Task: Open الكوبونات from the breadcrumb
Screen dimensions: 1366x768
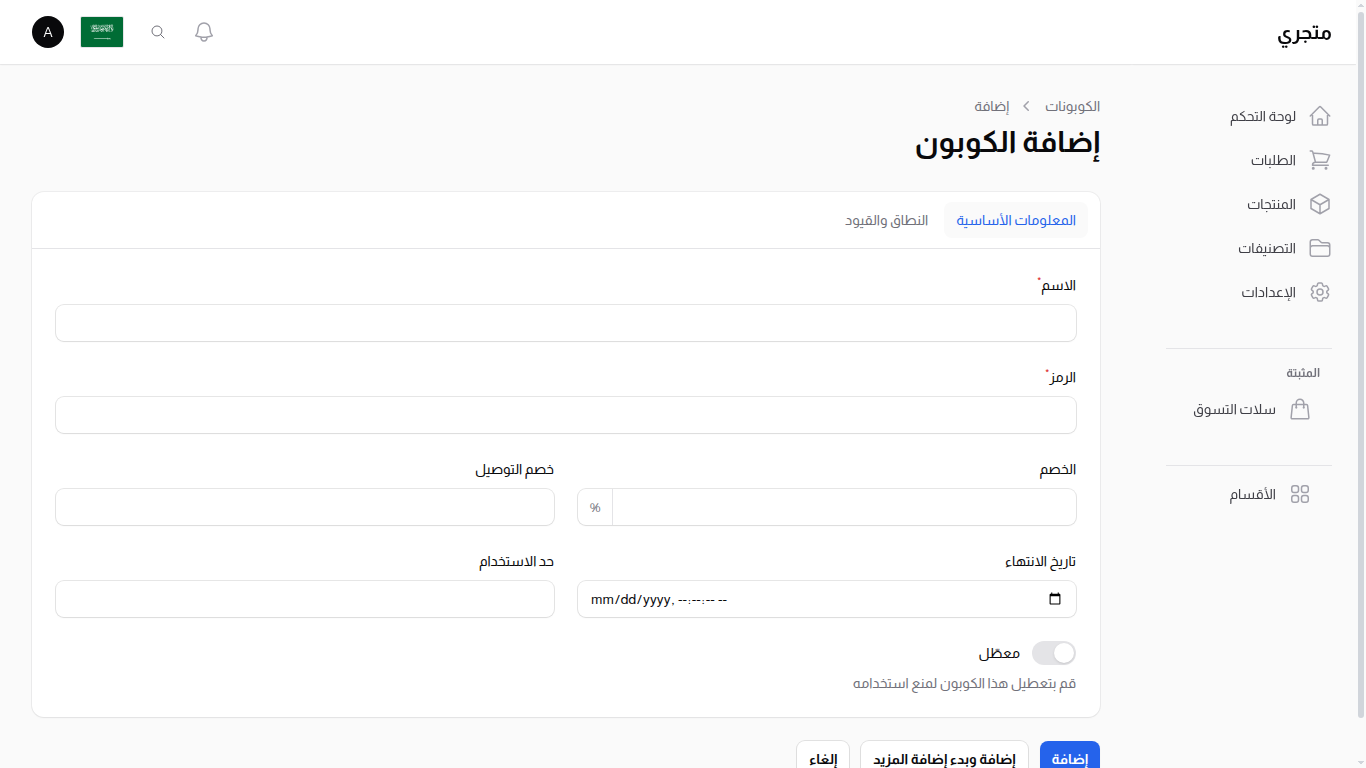Action: pos(1071,106)
